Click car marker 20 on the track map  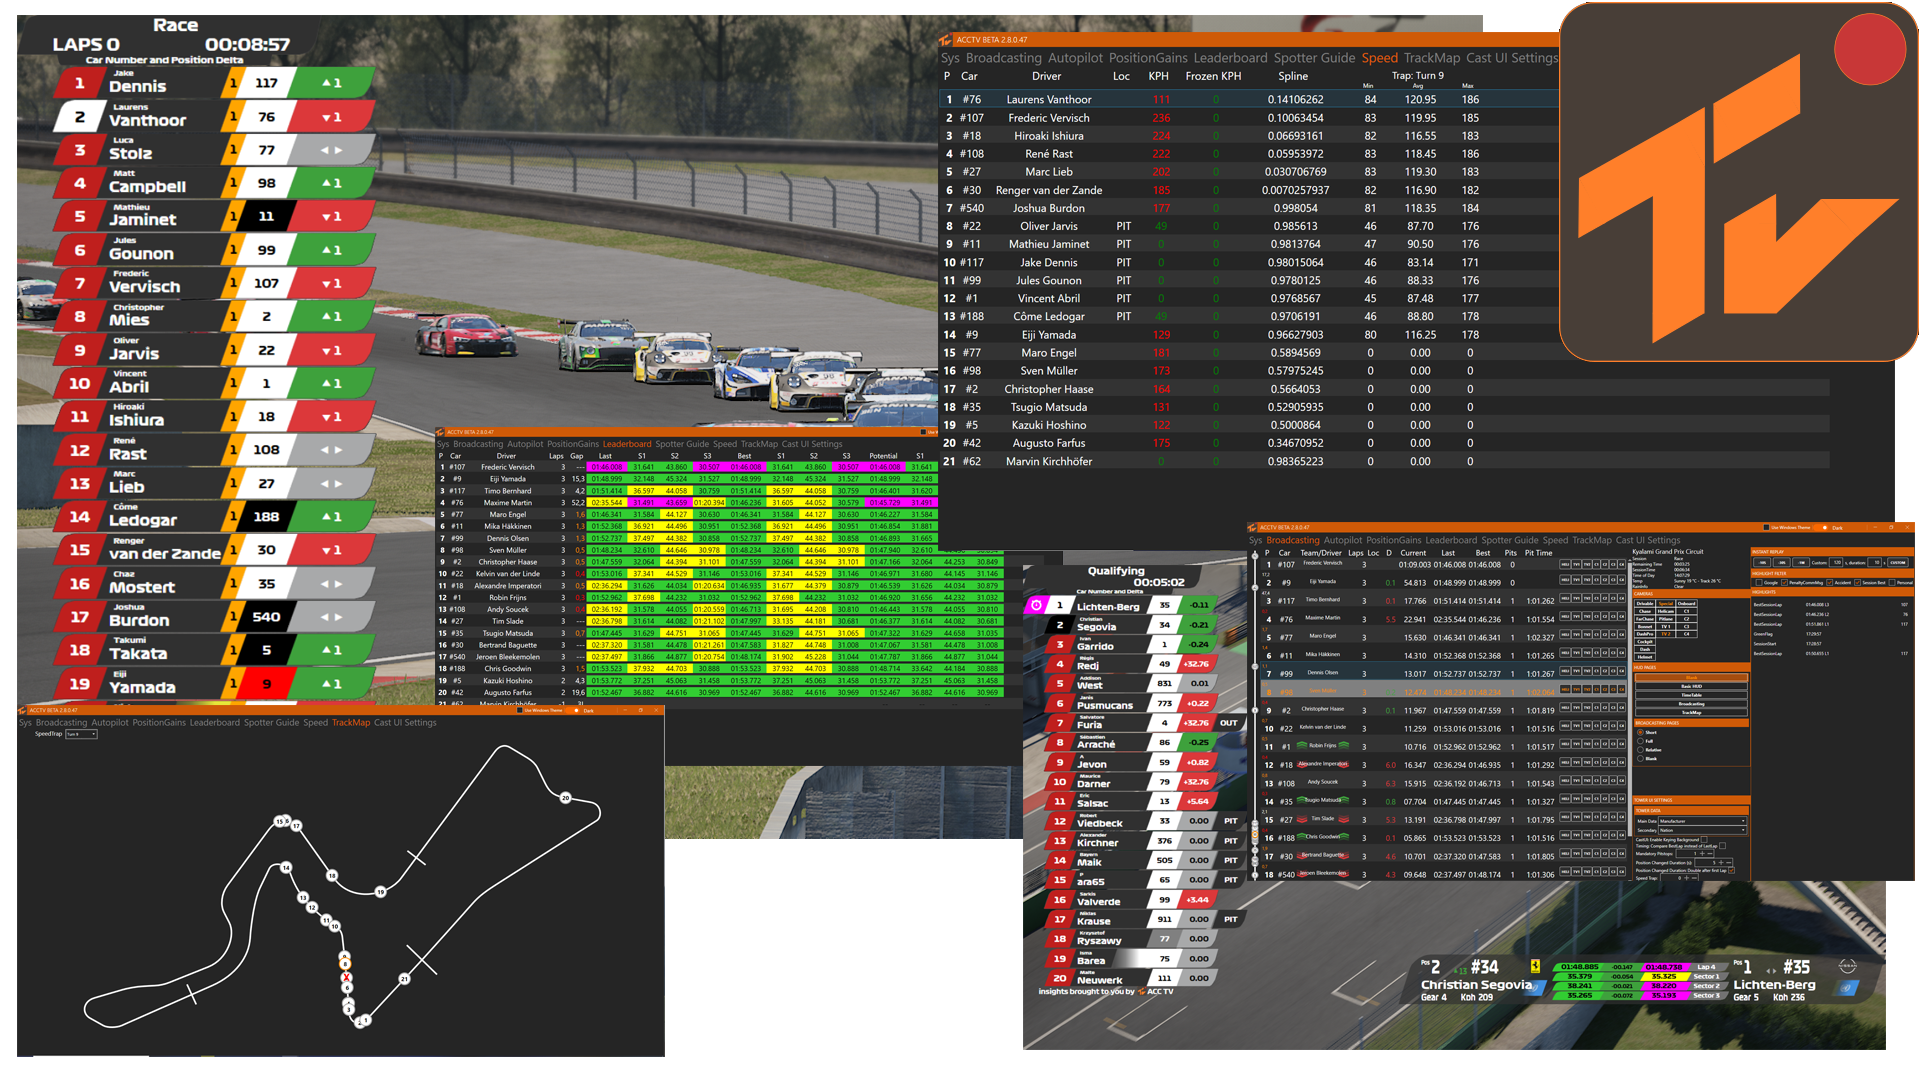coord(565,797)
